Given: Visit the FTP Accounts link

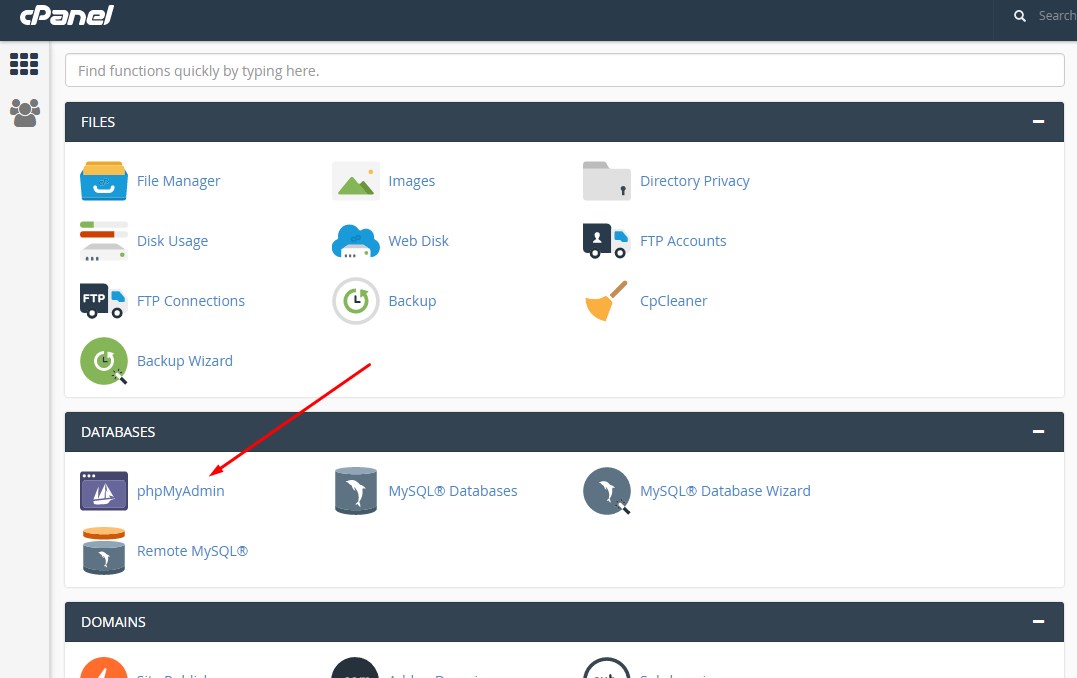Looking at the screenshot, I should (683, 241).
